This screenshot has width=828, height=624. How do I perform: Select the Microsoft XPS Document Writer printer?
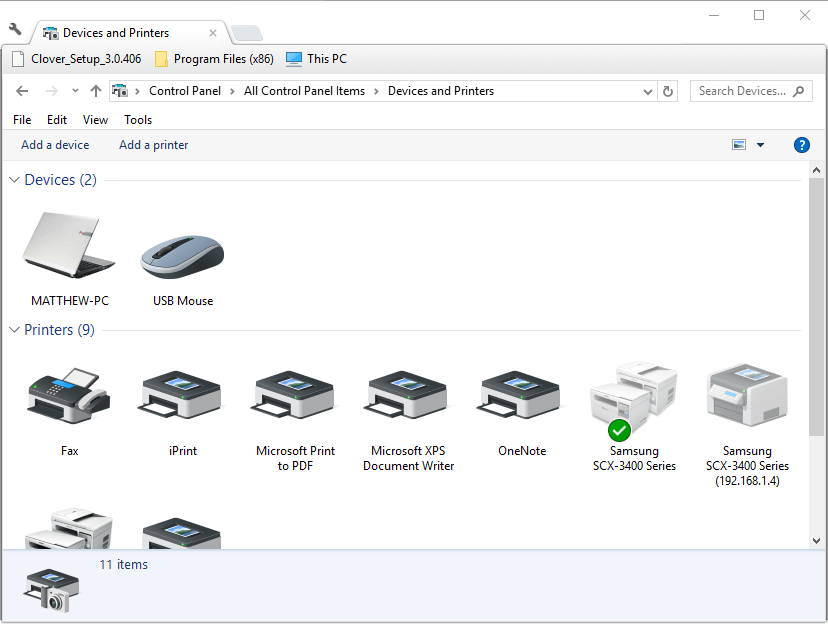(408, 396)
